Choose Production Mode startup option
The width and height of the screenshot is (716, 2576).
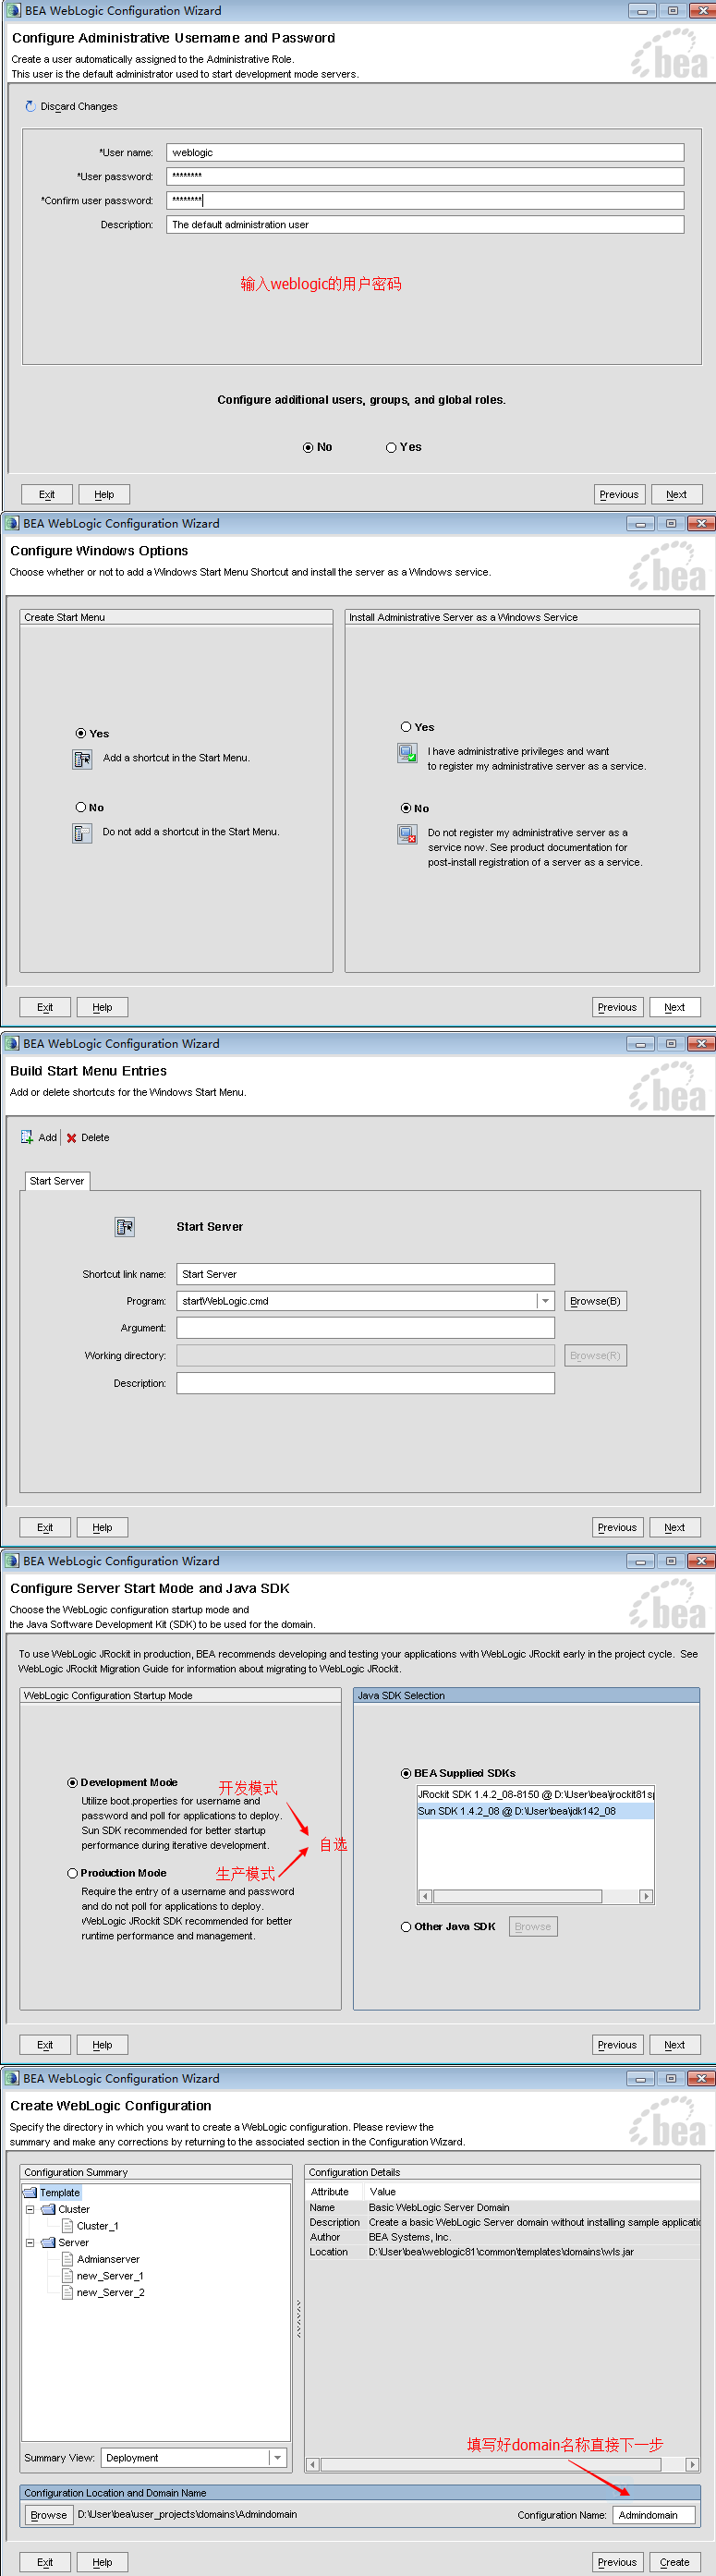click(x=73, y=1873)
